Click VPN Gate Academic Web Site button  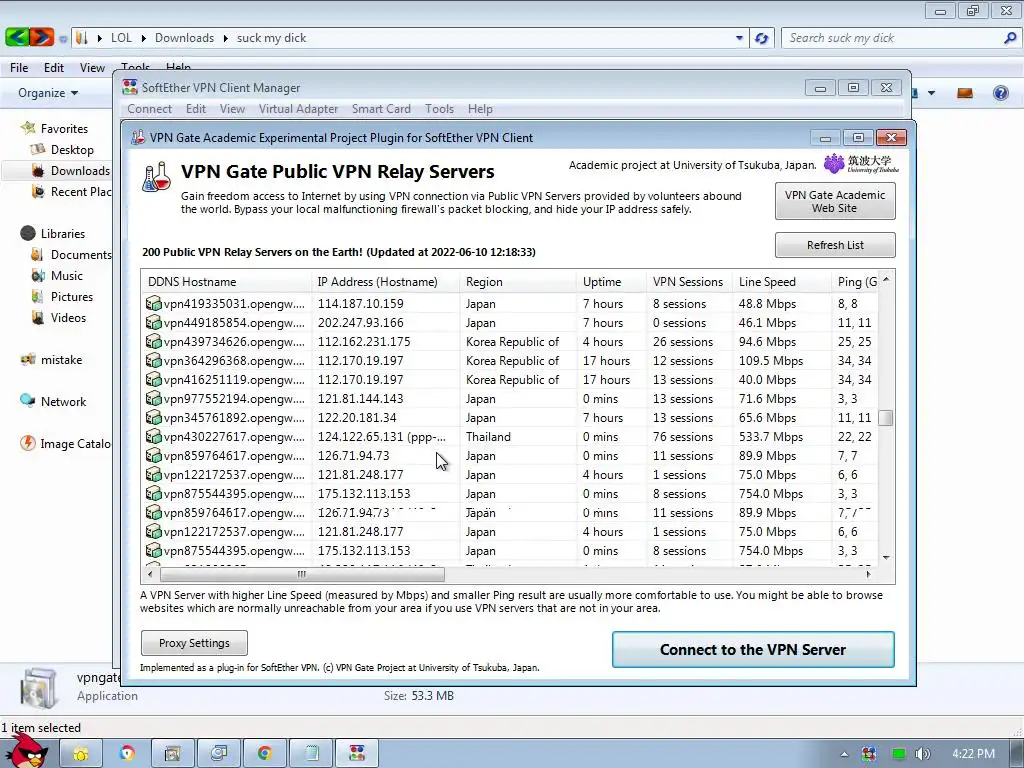tap(835, 201)
